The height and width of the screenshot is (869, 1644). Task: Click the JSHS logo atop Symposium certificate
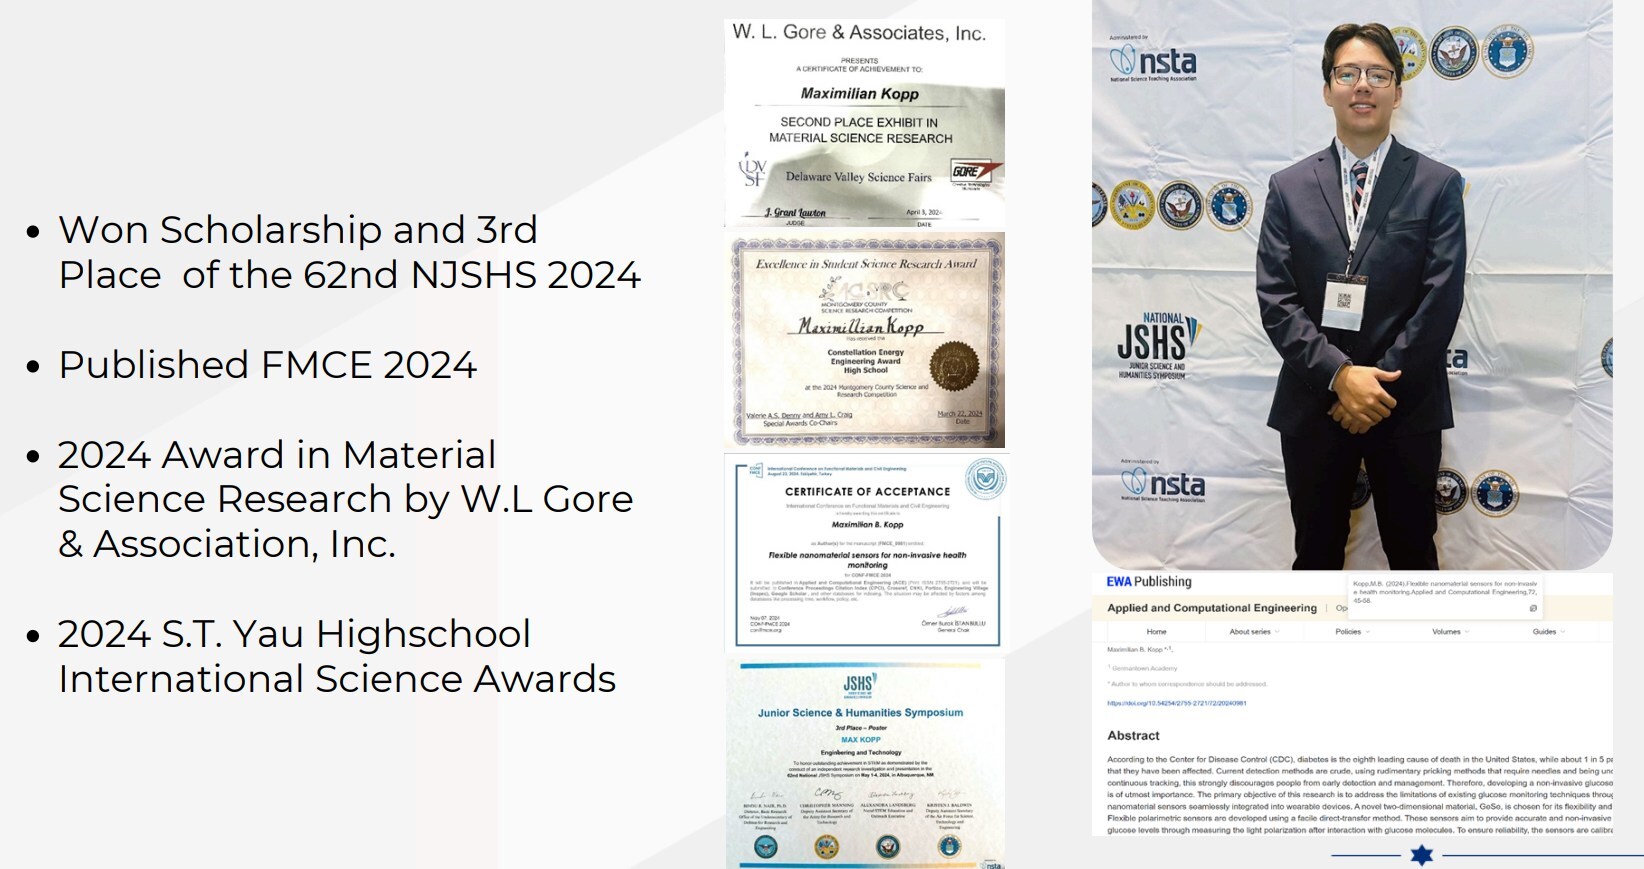860,685
